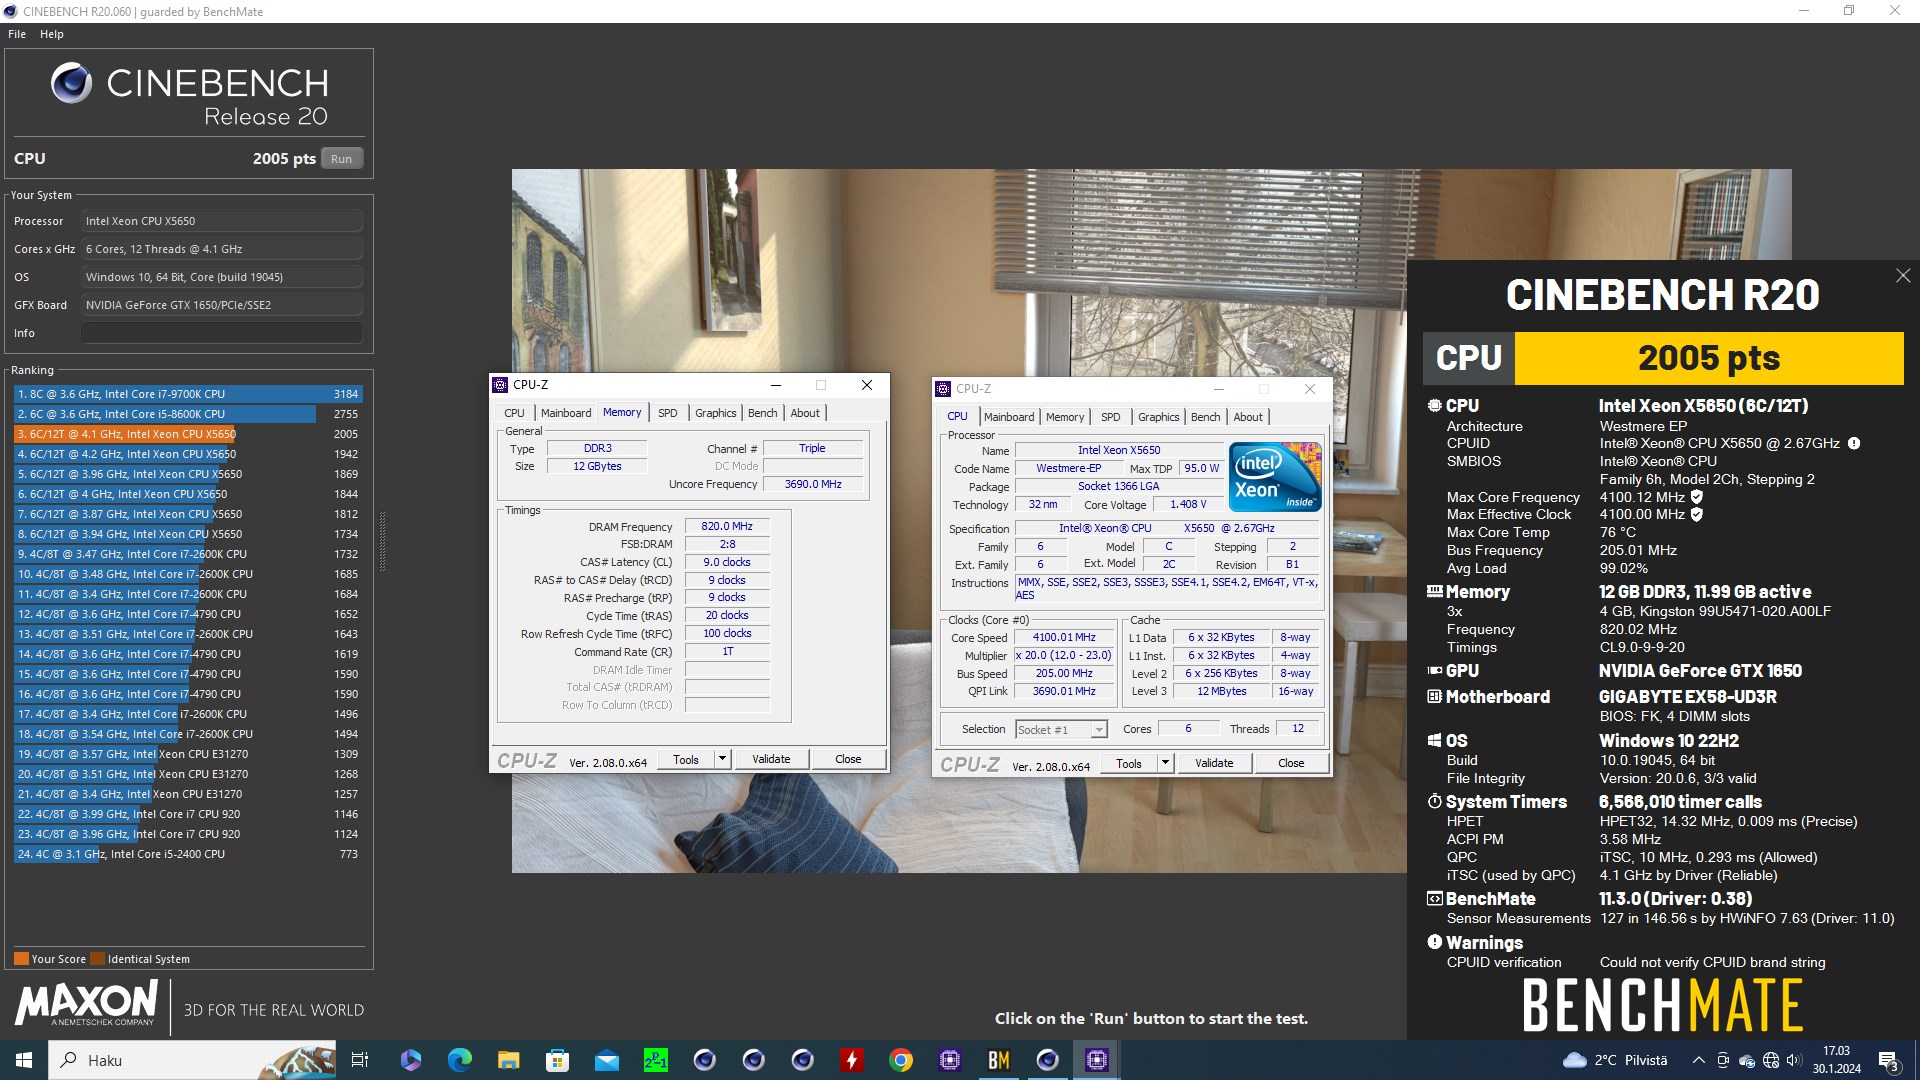Viewport: 1920px width, 1080px height.
Task: Switch to the BenchMate BM taskbar icon
Action: click(998, 1060)
